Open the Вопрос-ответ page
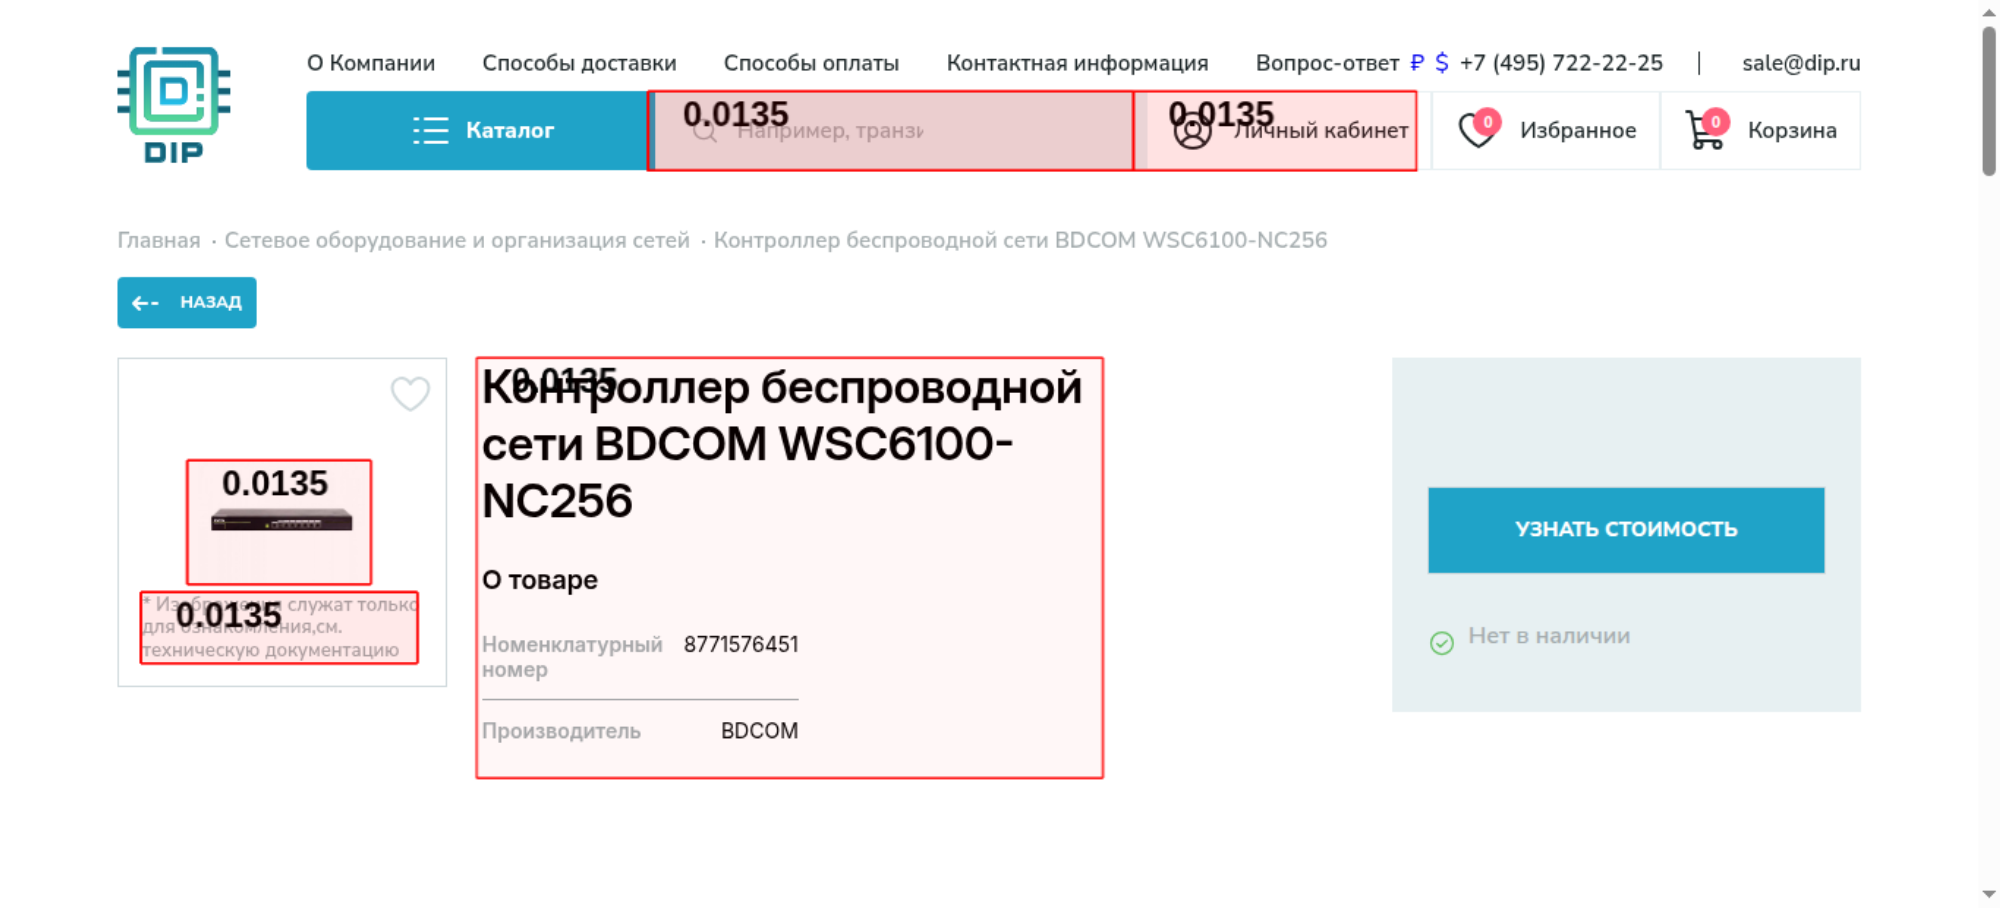The height and width of the screenshot is (908, 2000). pyautogui.click(x=1327, y=63)
